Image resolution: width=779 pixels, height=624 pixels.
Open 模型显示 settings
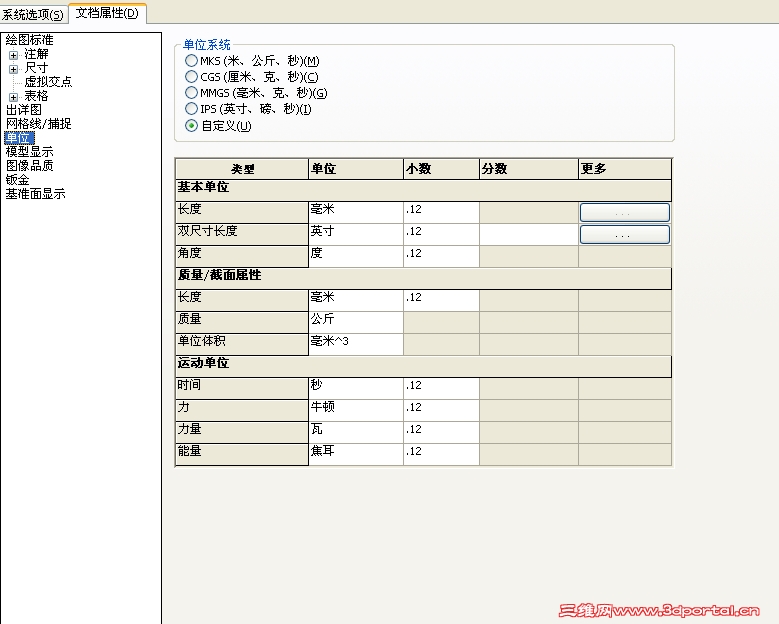click(x=29, y=152)
